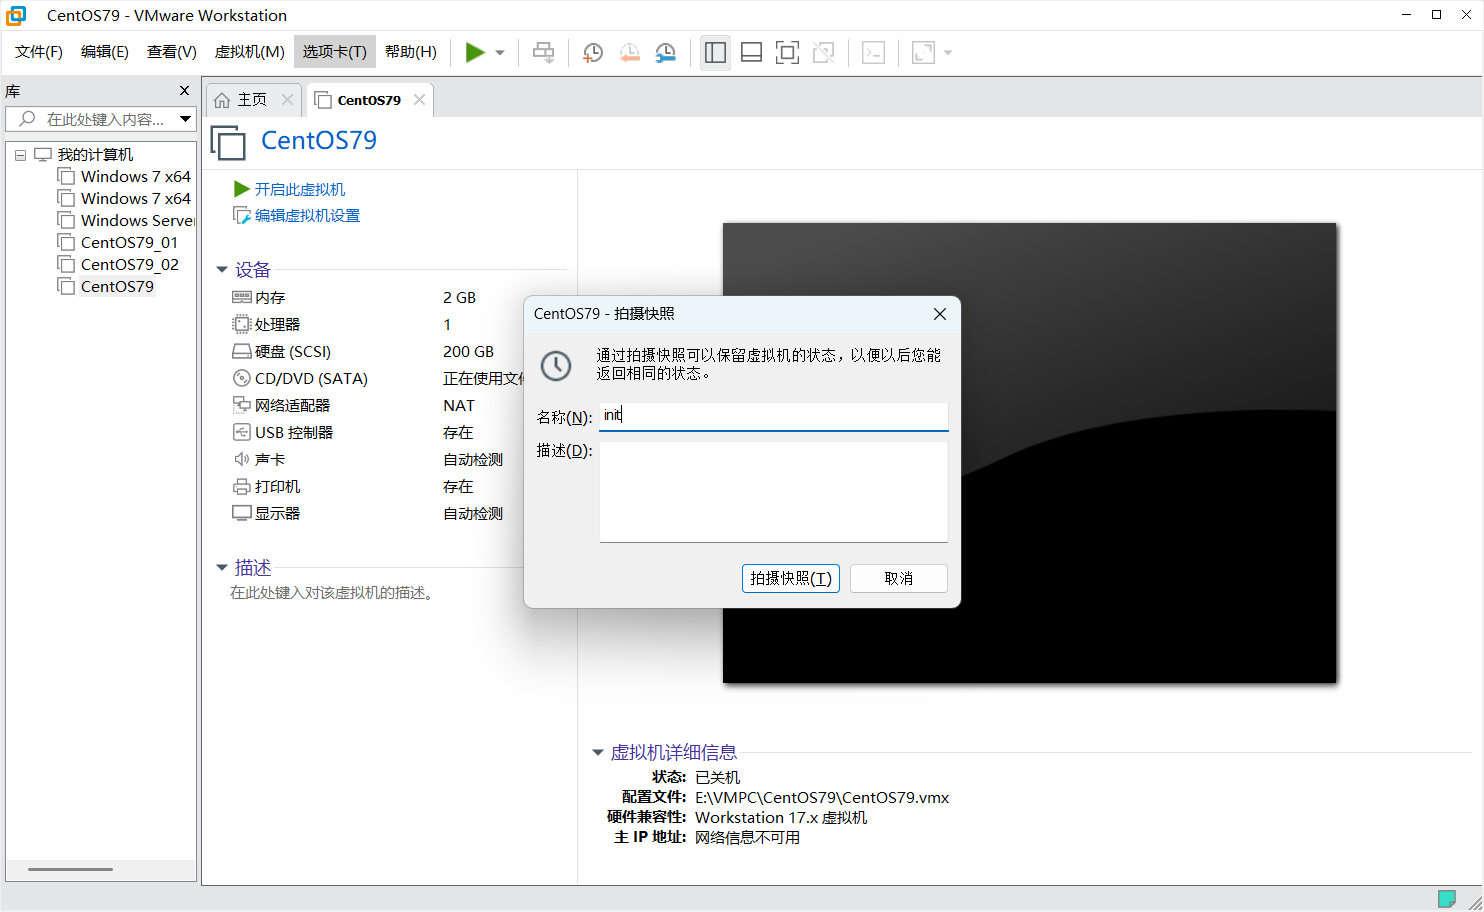Click the CentOS79 VM title icon

tap(228, 142)
